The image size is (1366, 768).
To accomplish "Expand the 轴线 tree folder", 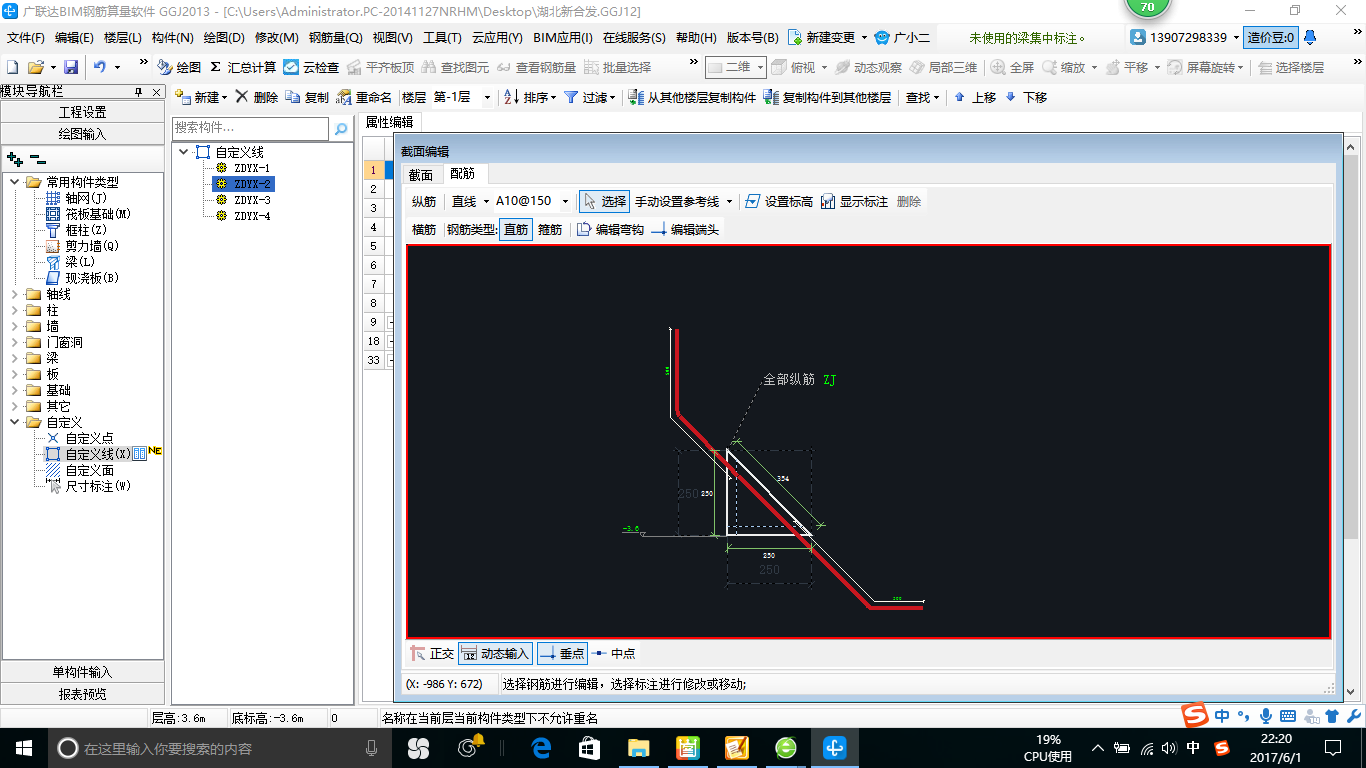I will pos(15,294).
